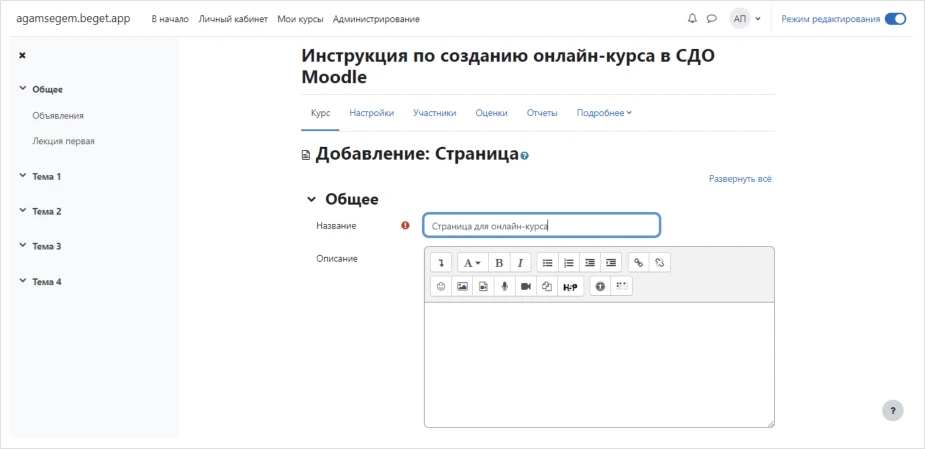Open Объявления in the course index
The image size is (925, 449).
point(58,116)
